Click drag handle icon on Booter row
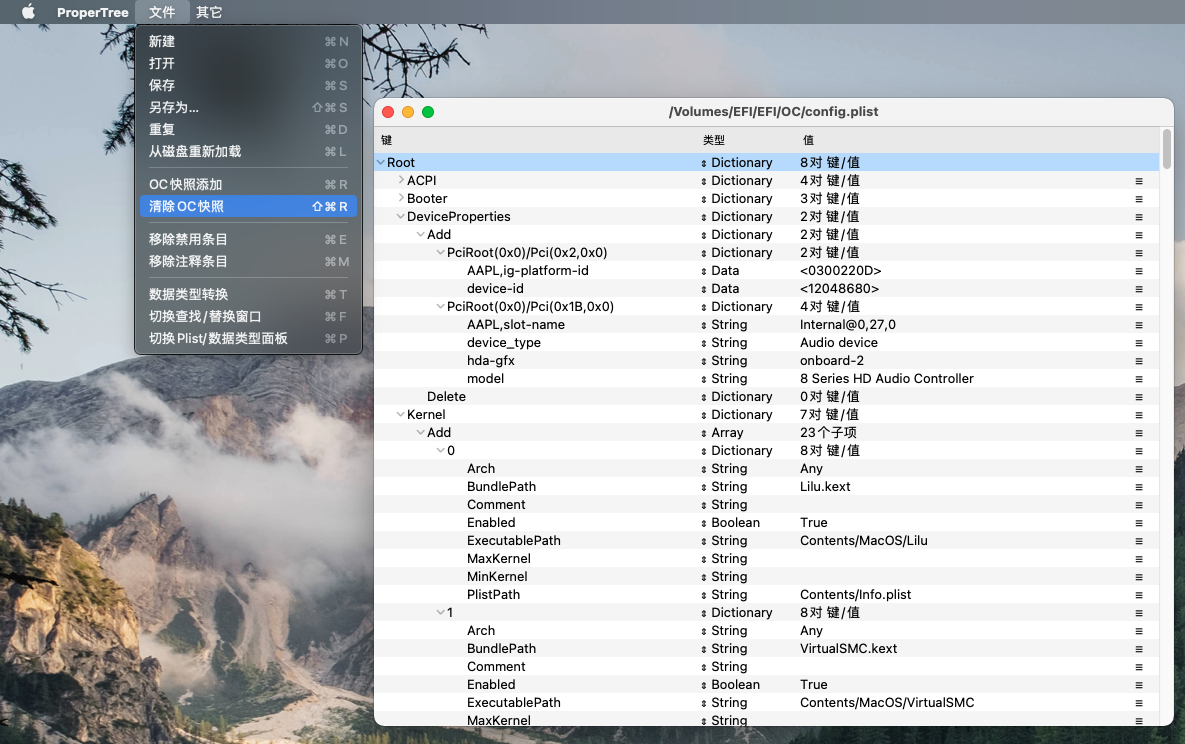Screen dimensions: 1185x744 click(1139, 199)
